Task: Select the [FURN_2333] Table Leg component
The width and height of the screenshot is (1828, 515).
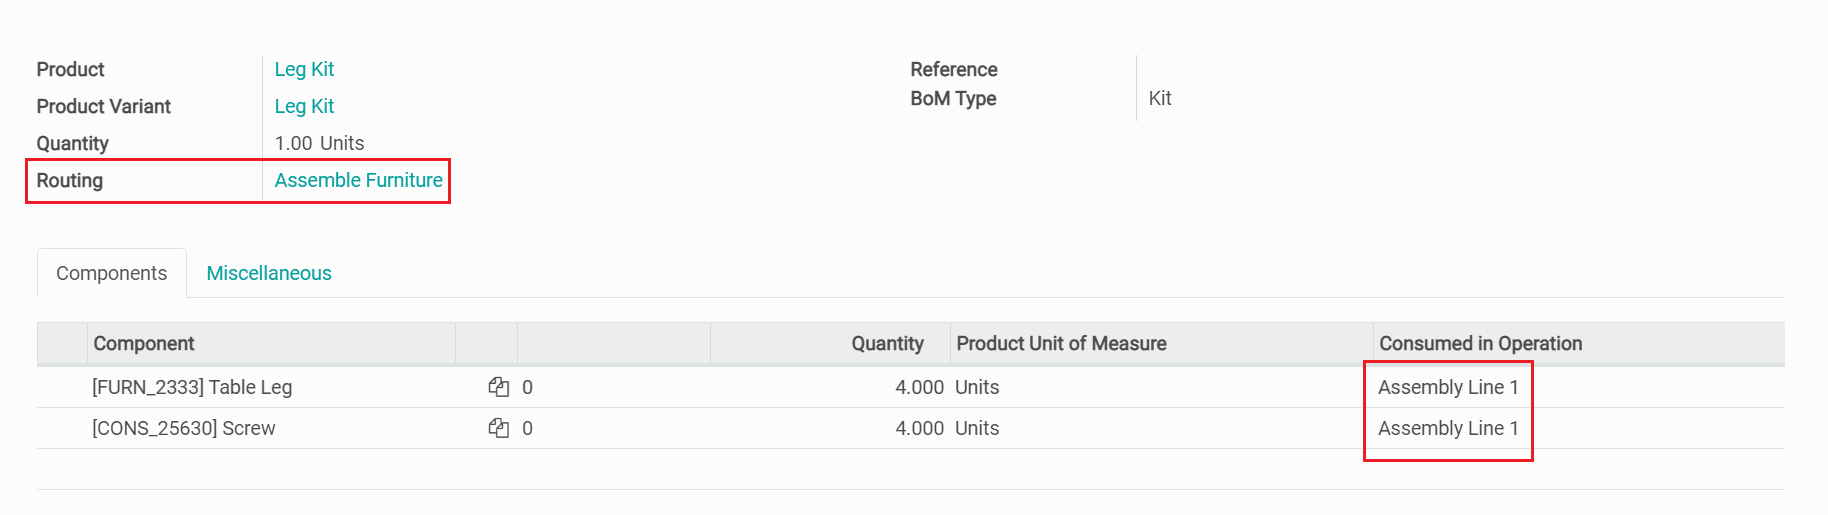Action: pyautogui.click(x=192, y=387)
